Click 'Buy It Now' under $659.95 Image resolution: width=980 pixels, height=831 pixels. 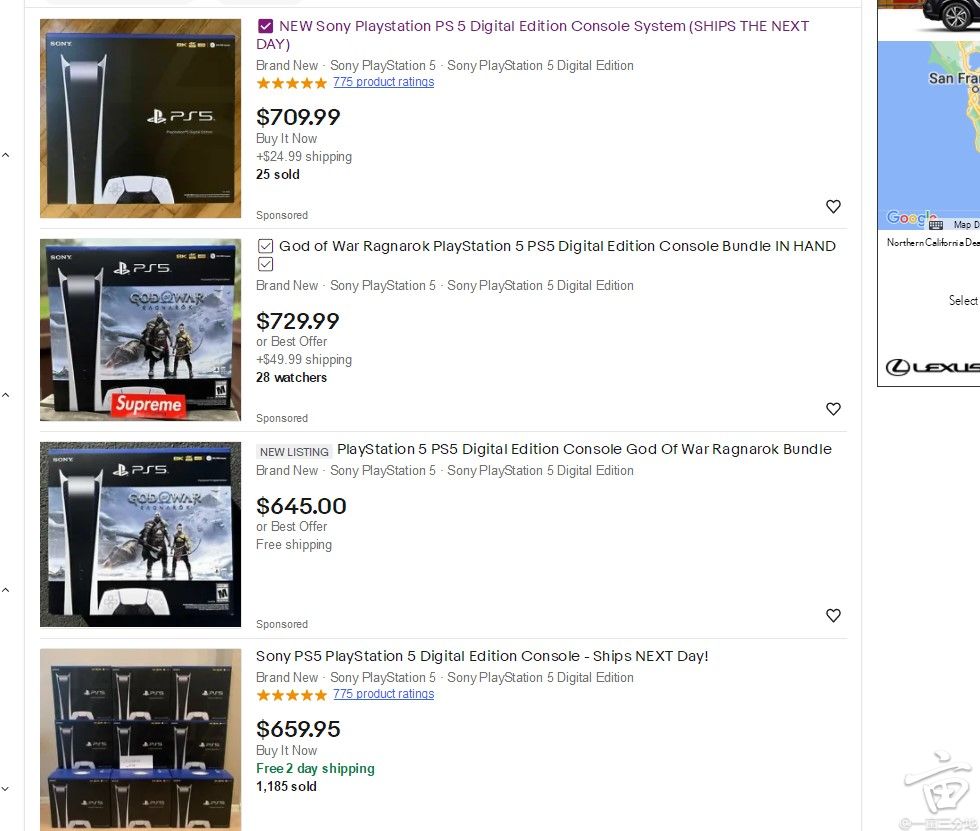pos(286,751)
